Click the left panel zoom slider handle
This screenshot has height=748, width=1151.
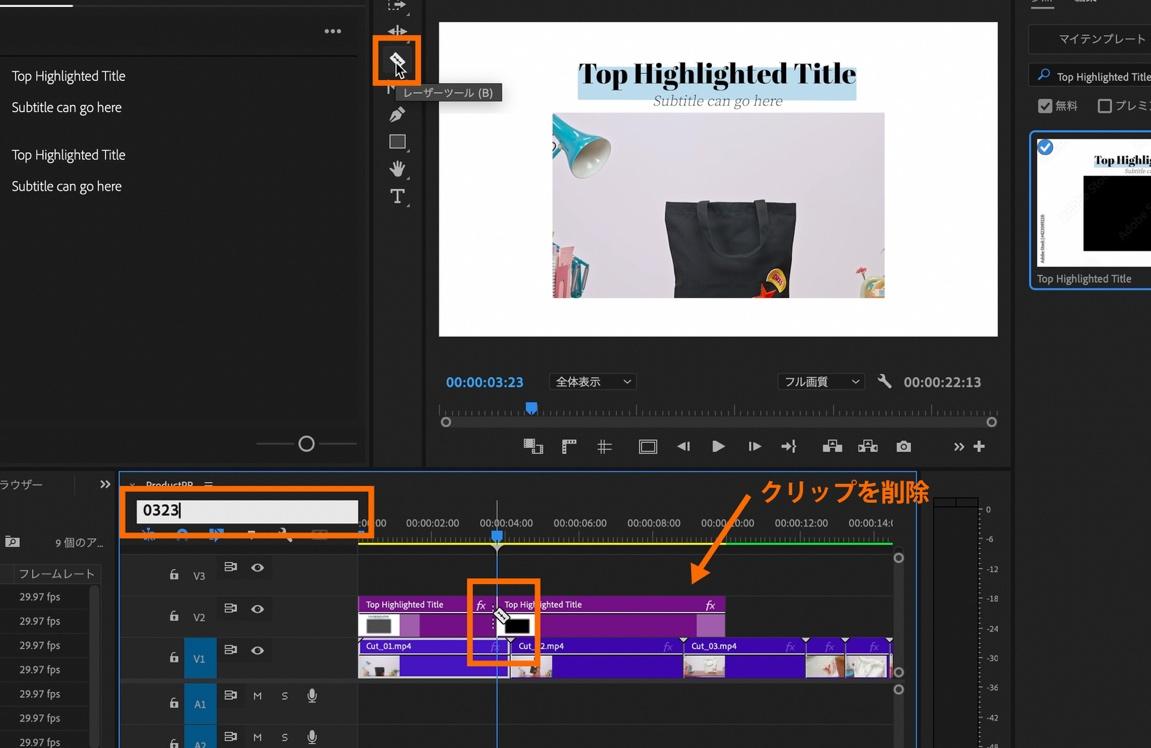click(307, 443)
